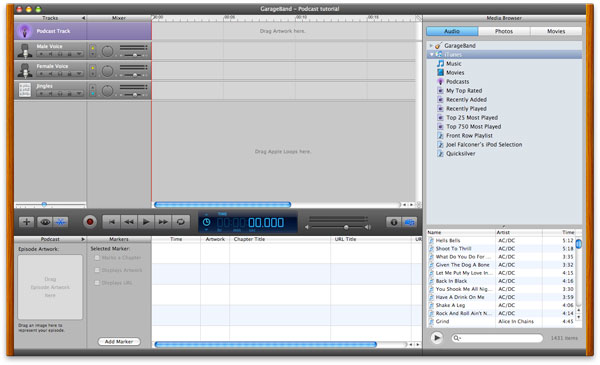
Task: Sort songs by the Artist column header
Action: [519, 232]
